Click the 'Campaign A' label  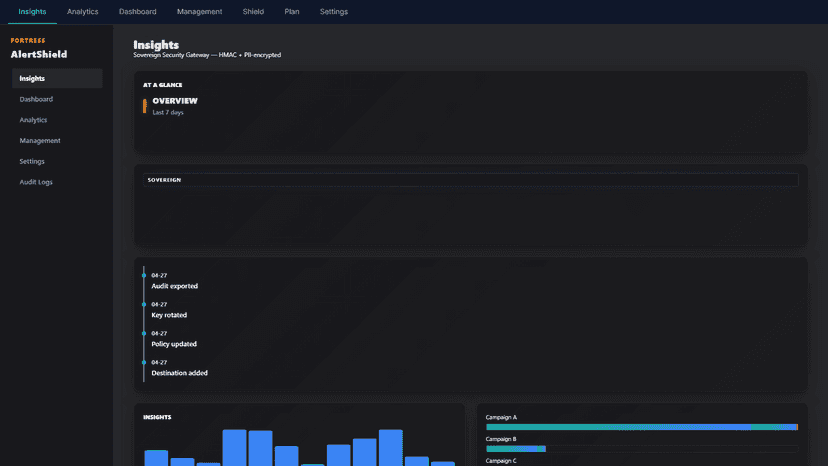(501, 417)
